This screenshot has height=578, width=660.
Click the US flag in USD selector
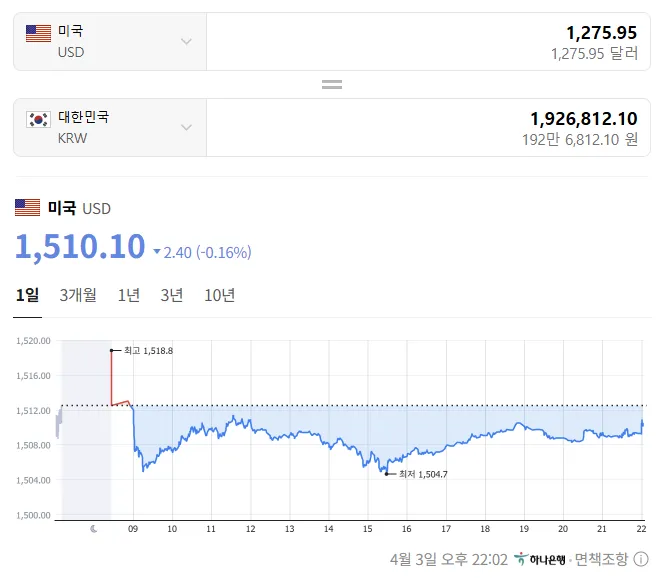pyautogui.click(x=38, y=34)
